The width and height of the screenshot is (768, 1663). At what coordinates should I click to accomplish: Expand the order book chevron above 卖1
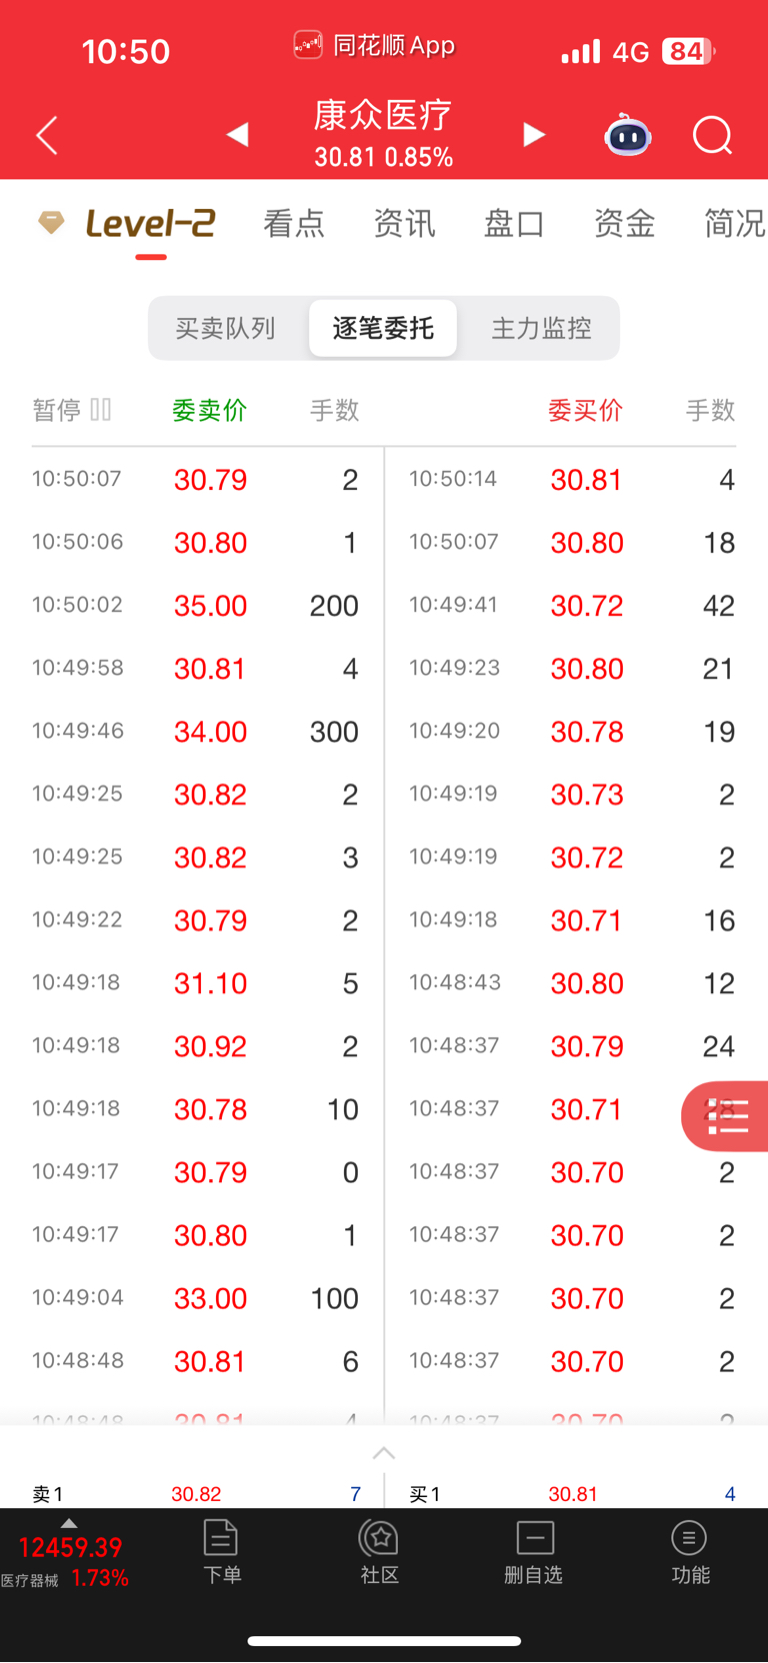coord(384,1453)
